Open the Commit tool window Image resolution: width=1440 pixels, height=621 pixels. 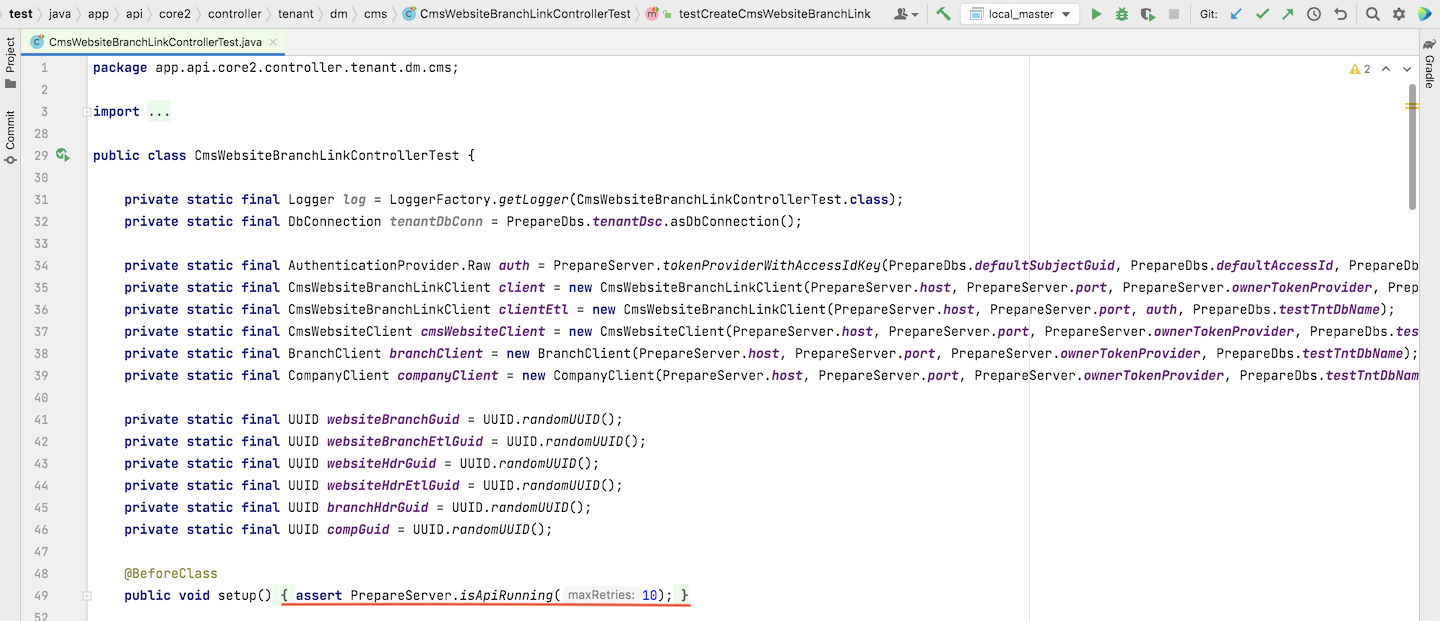[10, 137]
